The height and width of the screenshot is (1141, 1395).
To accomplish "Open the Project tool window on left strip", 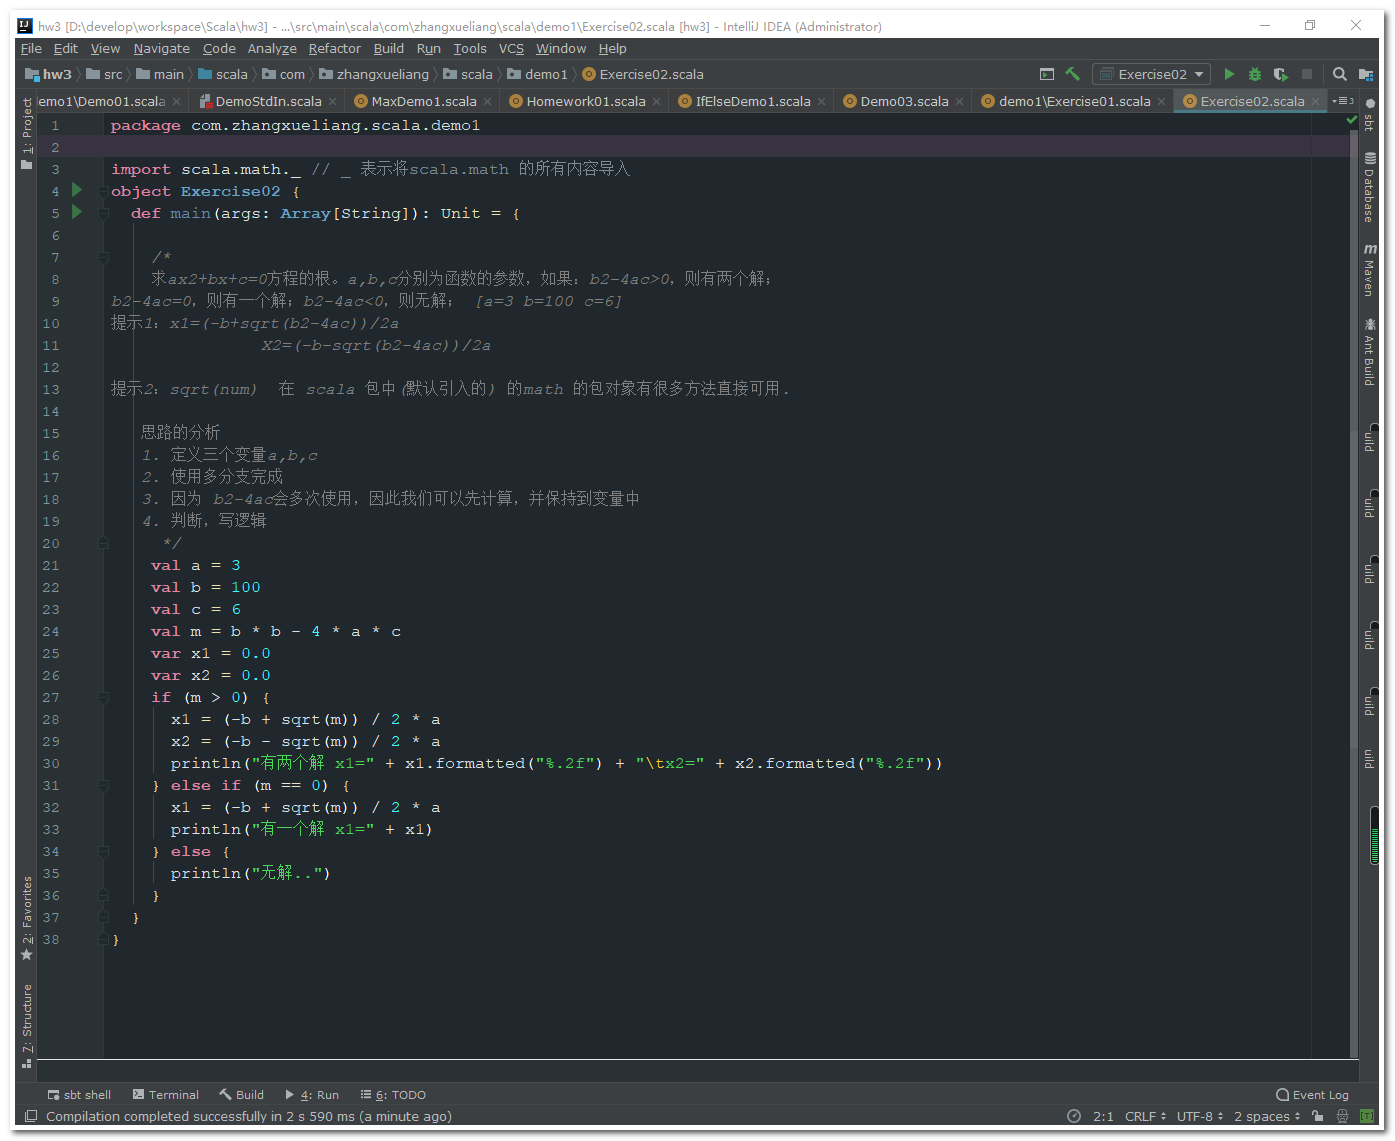I will 27,134.
